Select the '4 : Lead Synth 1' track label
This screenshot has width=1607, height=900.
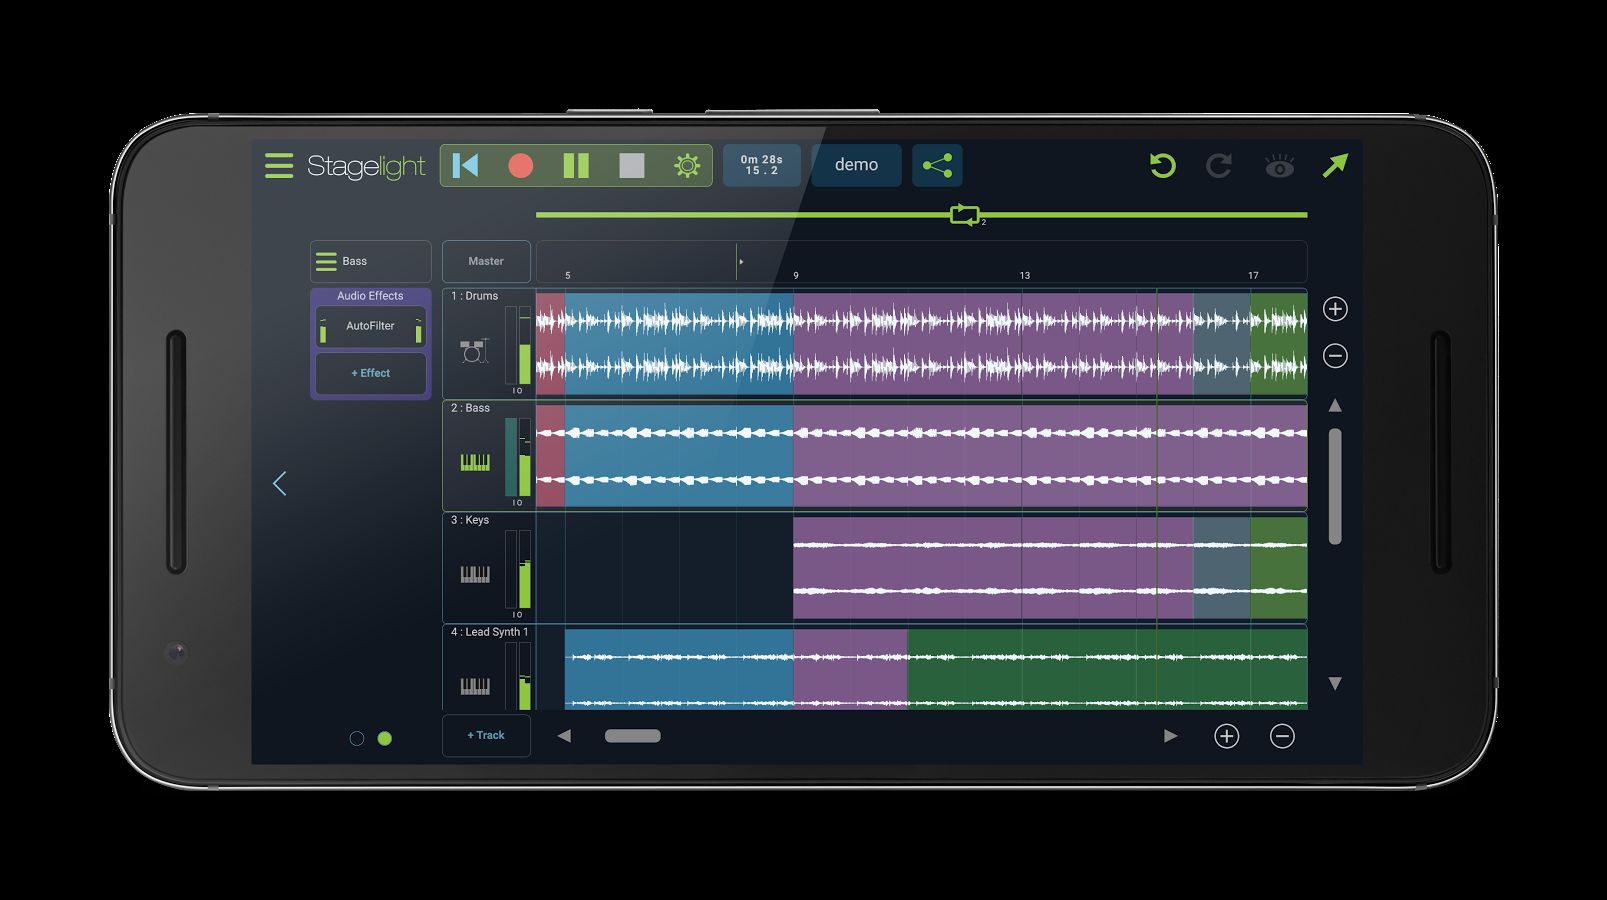pyautogui.click(x=489, y=633)
